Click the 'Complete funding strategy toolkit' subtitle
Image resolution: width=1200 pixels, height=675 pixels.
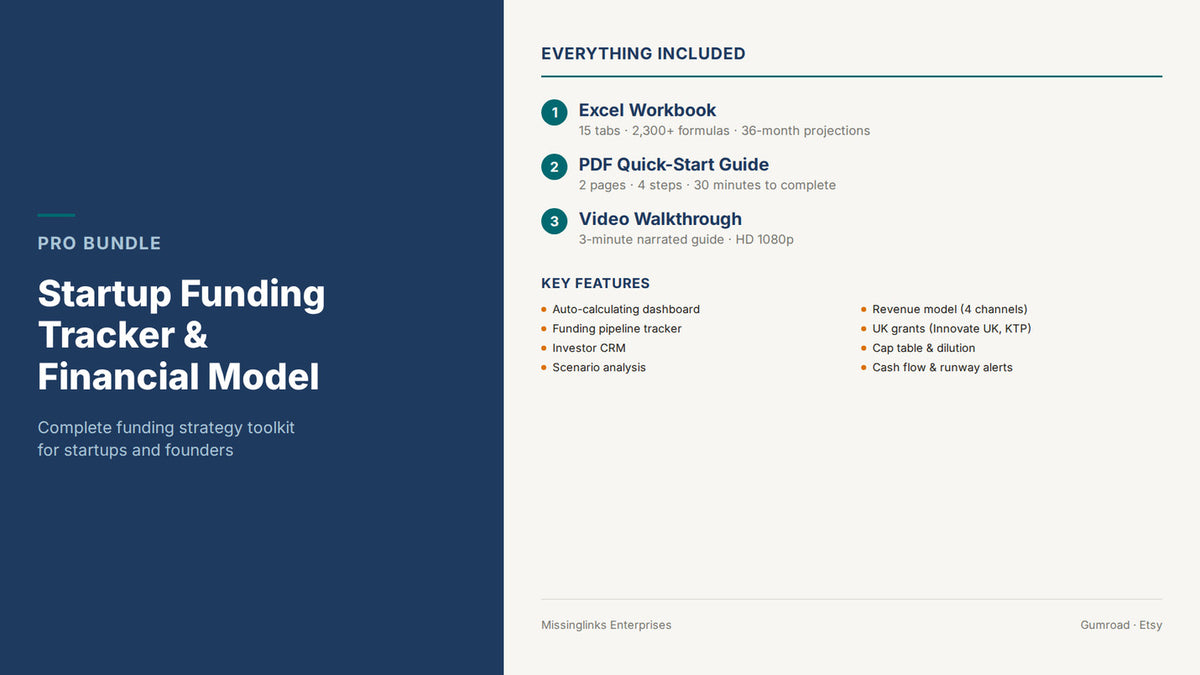[166, 439]
